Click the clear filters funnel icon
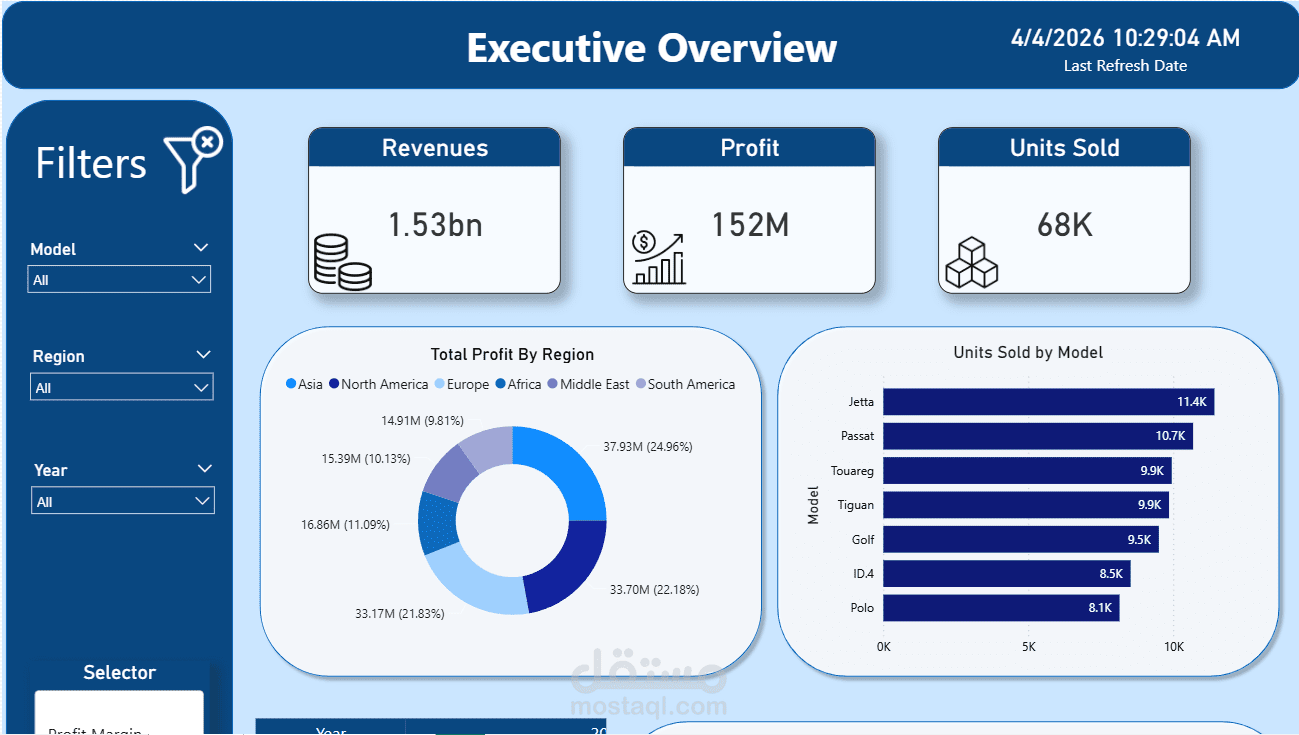Viewport: 1299px width, 735px height. 193,160
